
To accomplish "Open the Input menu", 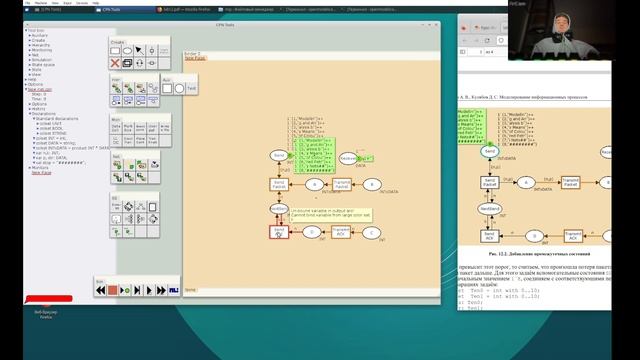I will coord(67,3).
